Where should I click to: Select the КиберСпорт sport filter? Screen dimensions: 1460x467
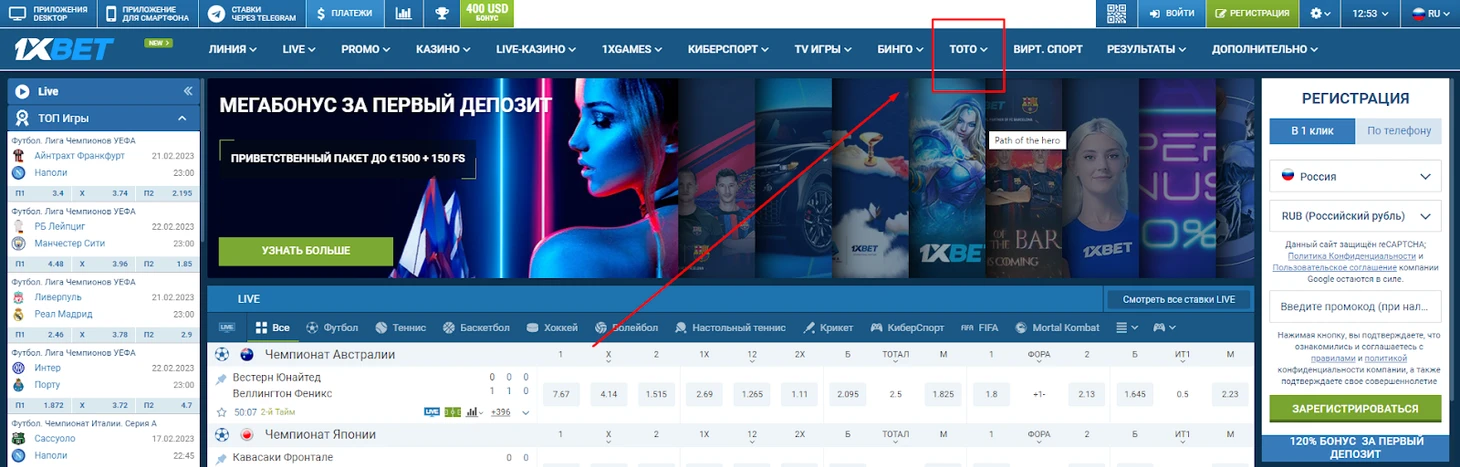click(907, 328)
